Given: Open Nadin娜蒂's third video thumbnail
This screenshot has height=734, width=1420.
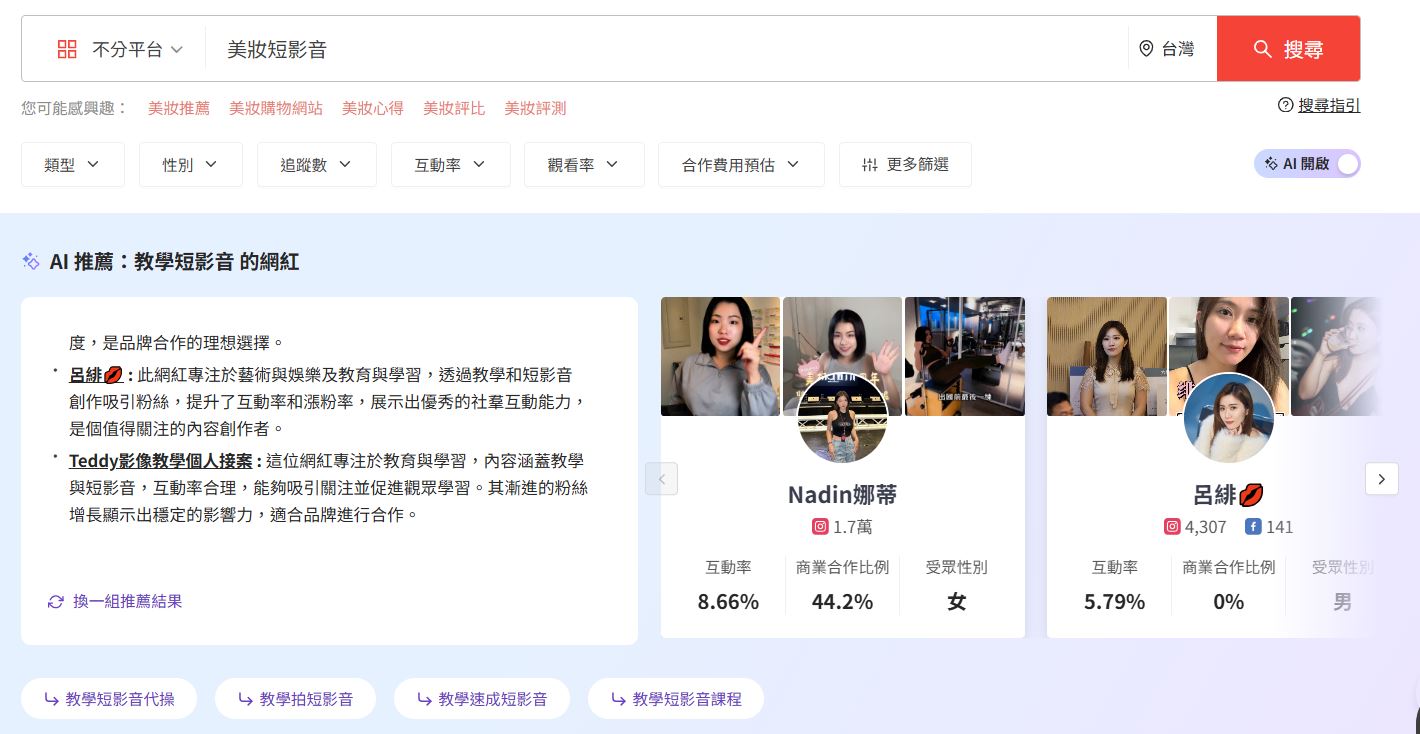Looking at the screenshot, I should 965,356.
